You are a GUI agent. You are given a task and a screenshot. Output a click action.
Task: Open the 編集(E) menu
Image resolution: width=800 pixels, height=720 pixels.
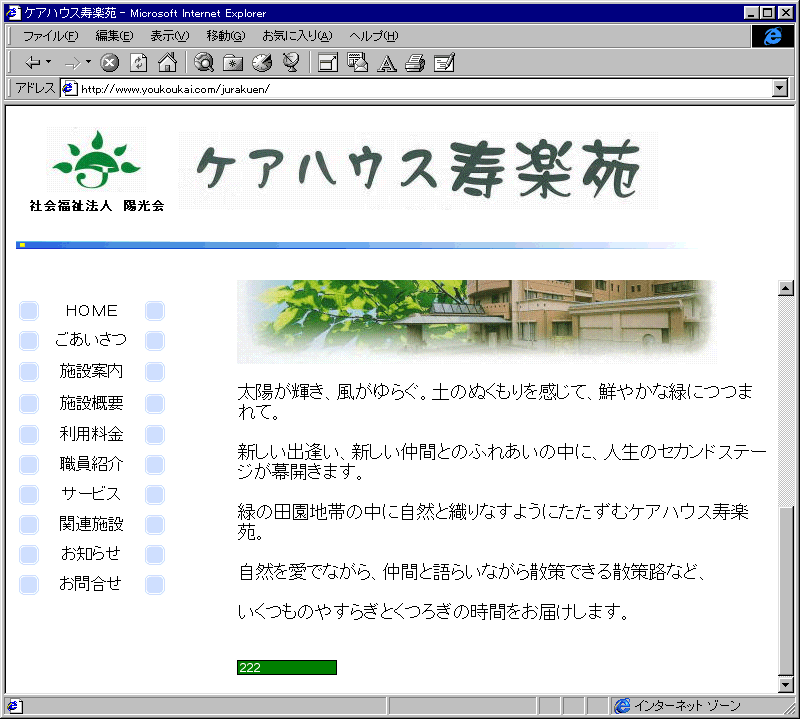click(114, 36)
